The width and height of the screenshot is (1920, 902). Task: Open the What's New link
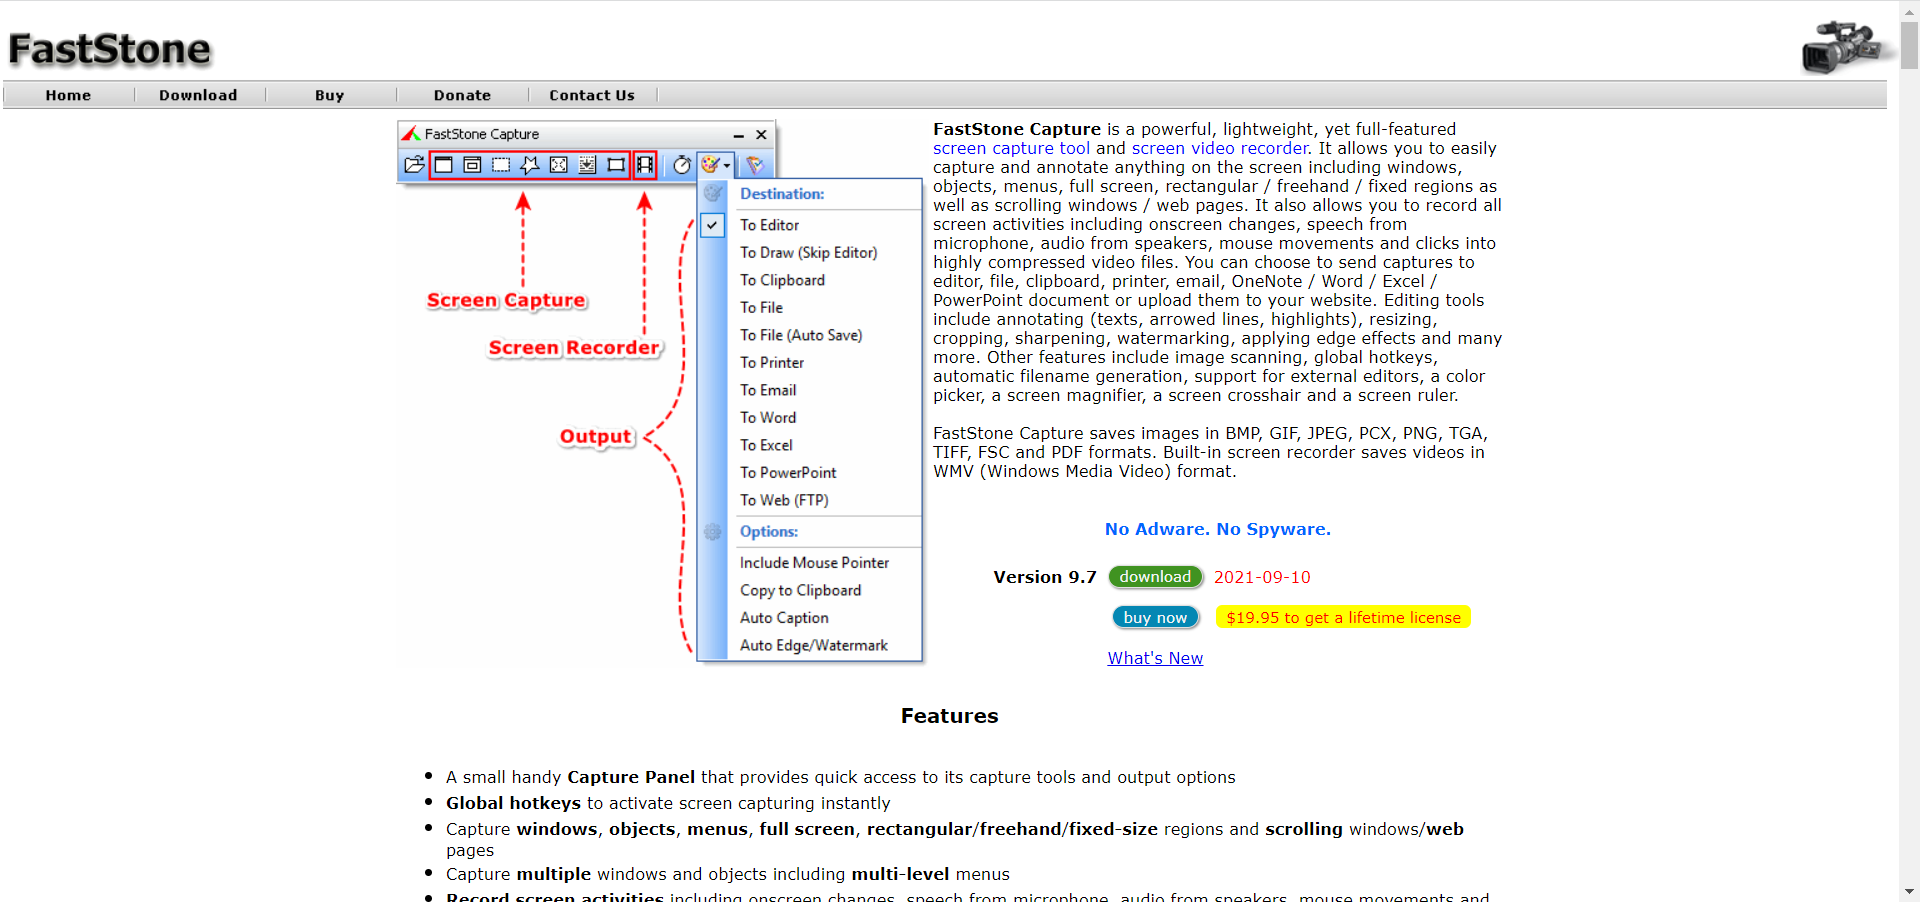[x=1155, y=658]
